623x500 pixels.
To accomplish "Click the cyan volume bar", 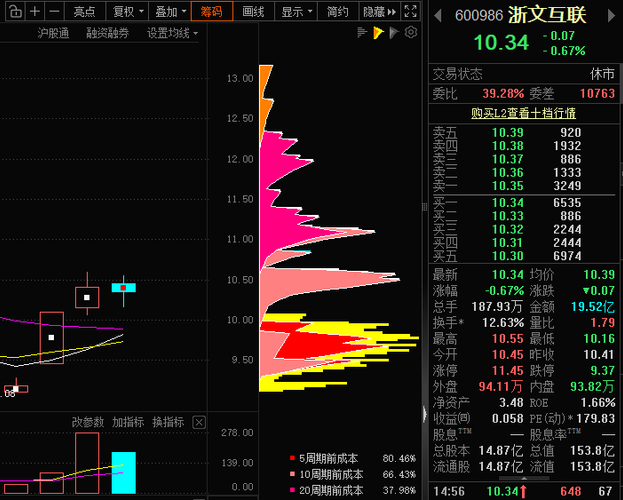I will (124, 473).
